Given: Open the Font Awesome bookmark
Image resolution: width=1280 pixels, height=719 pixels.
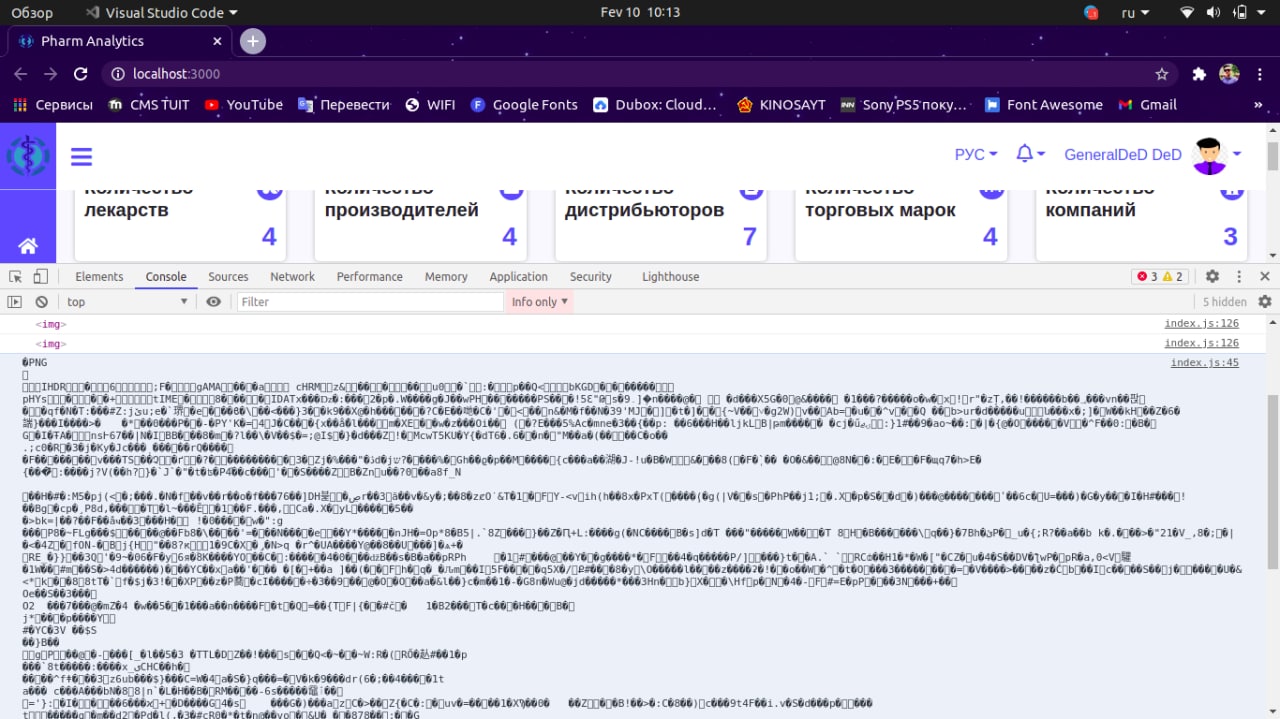Looking at the screenshot, I should 1044,105.
